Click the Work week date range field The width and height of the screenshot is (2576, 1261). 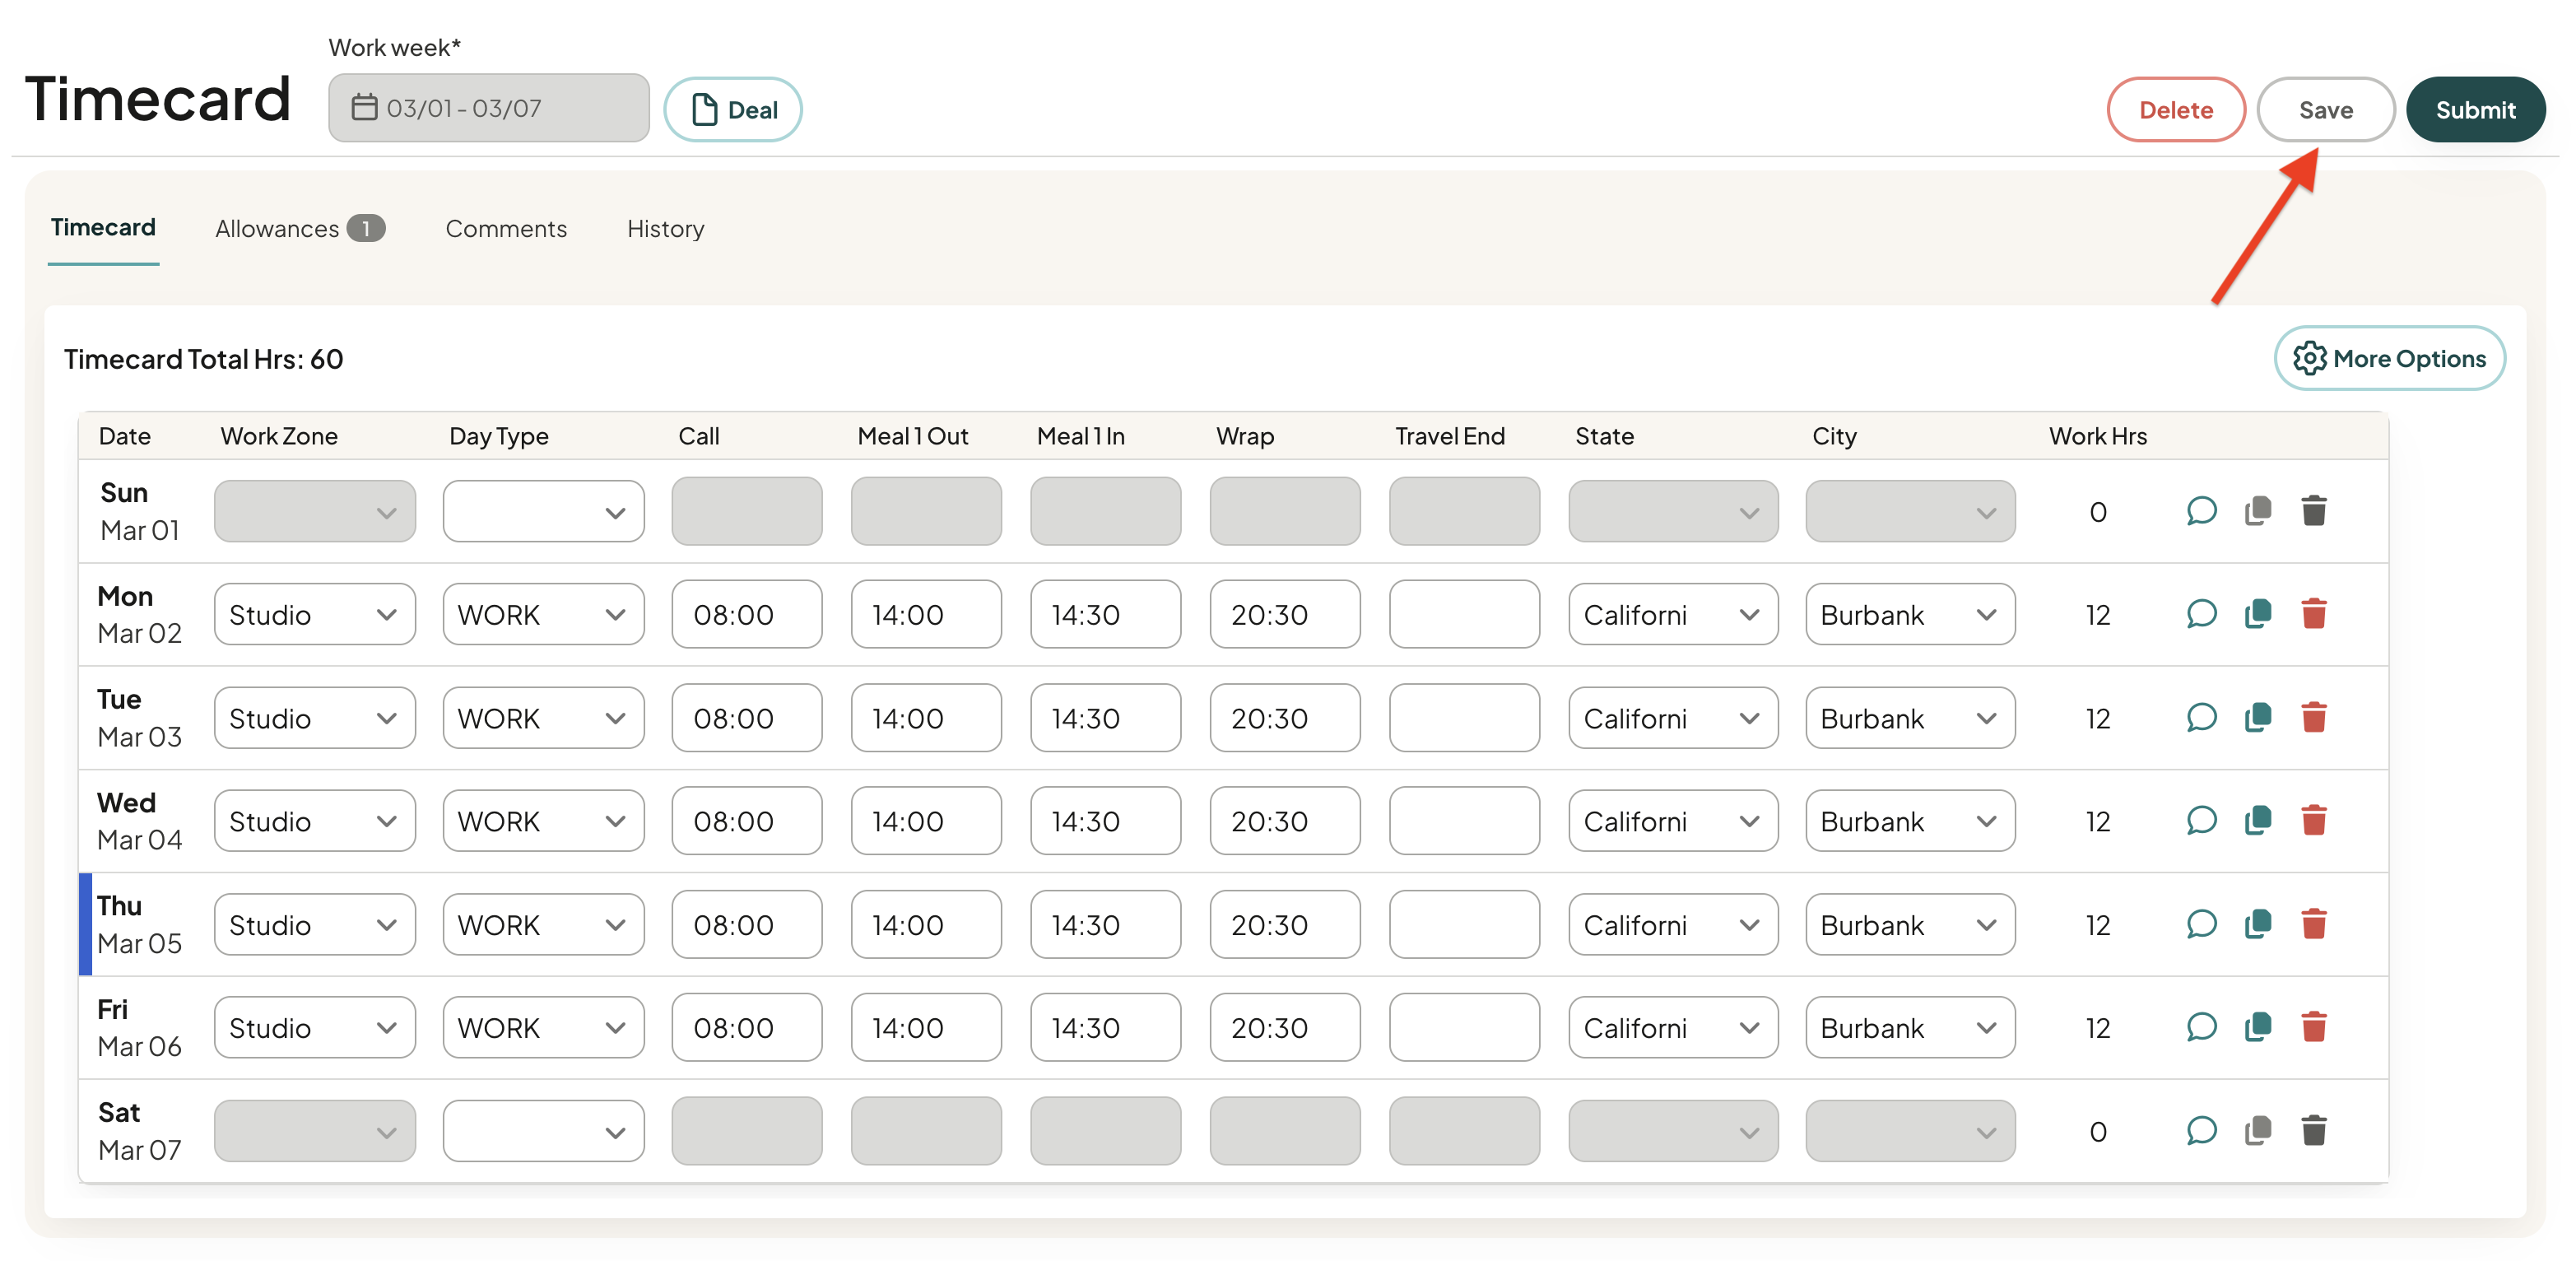(488, 107)
